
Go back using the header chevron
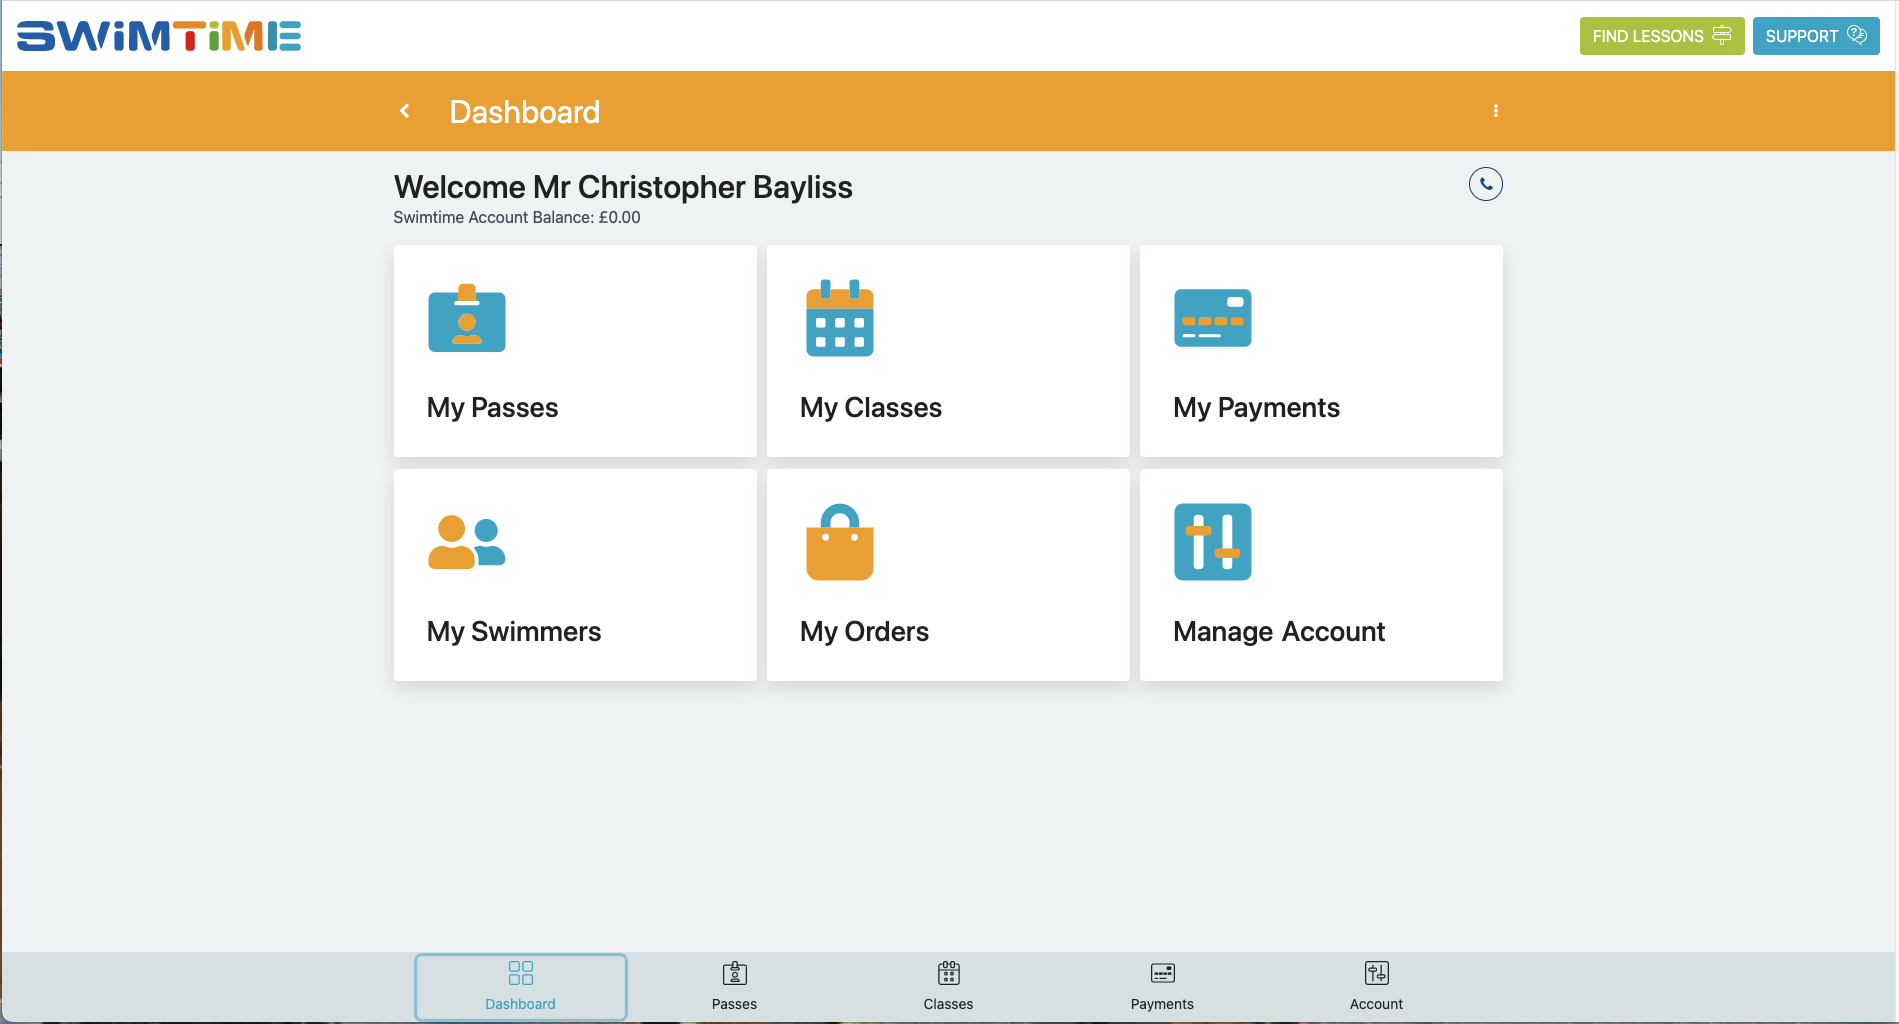pos(405,111)
